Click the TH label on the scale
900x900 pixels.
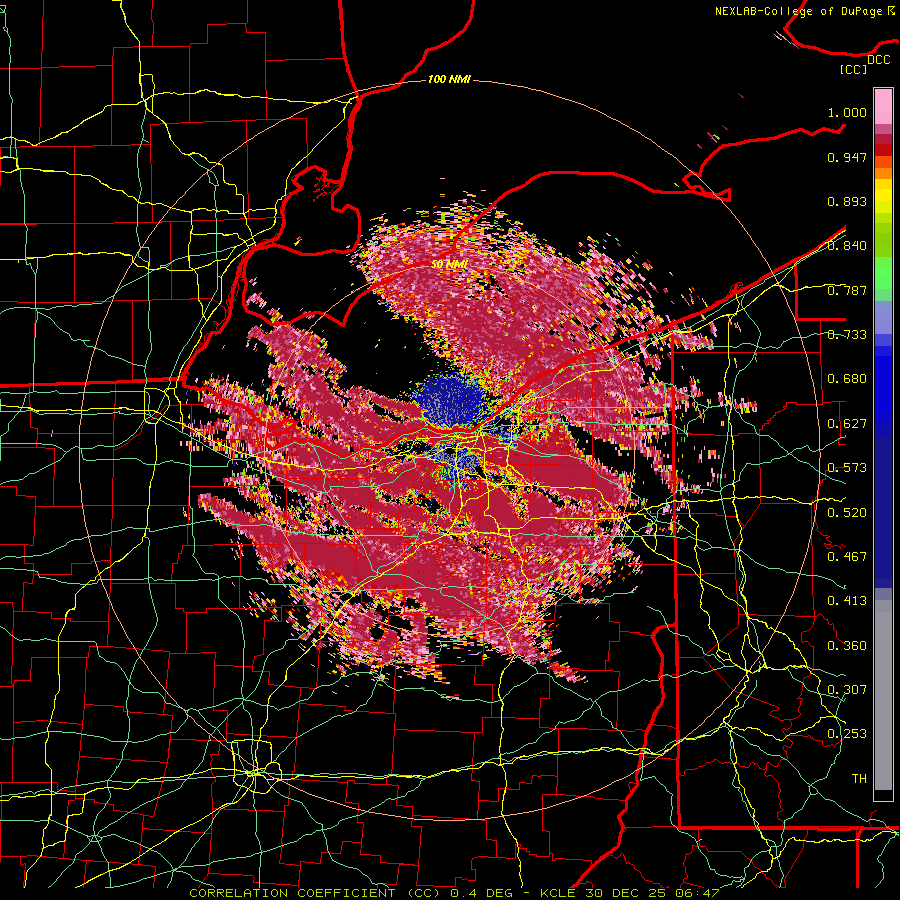coord(859,778)
